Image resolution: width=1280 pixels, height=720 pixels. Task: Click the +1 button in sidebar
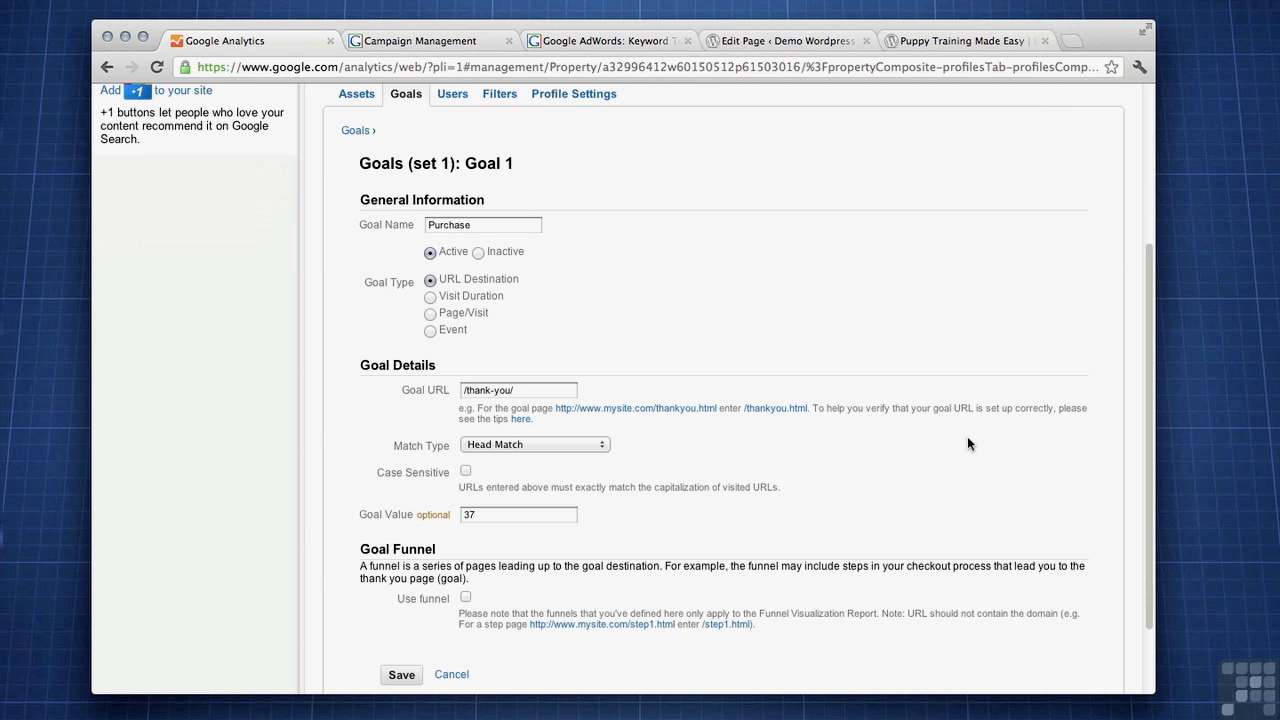click(137, 91)
